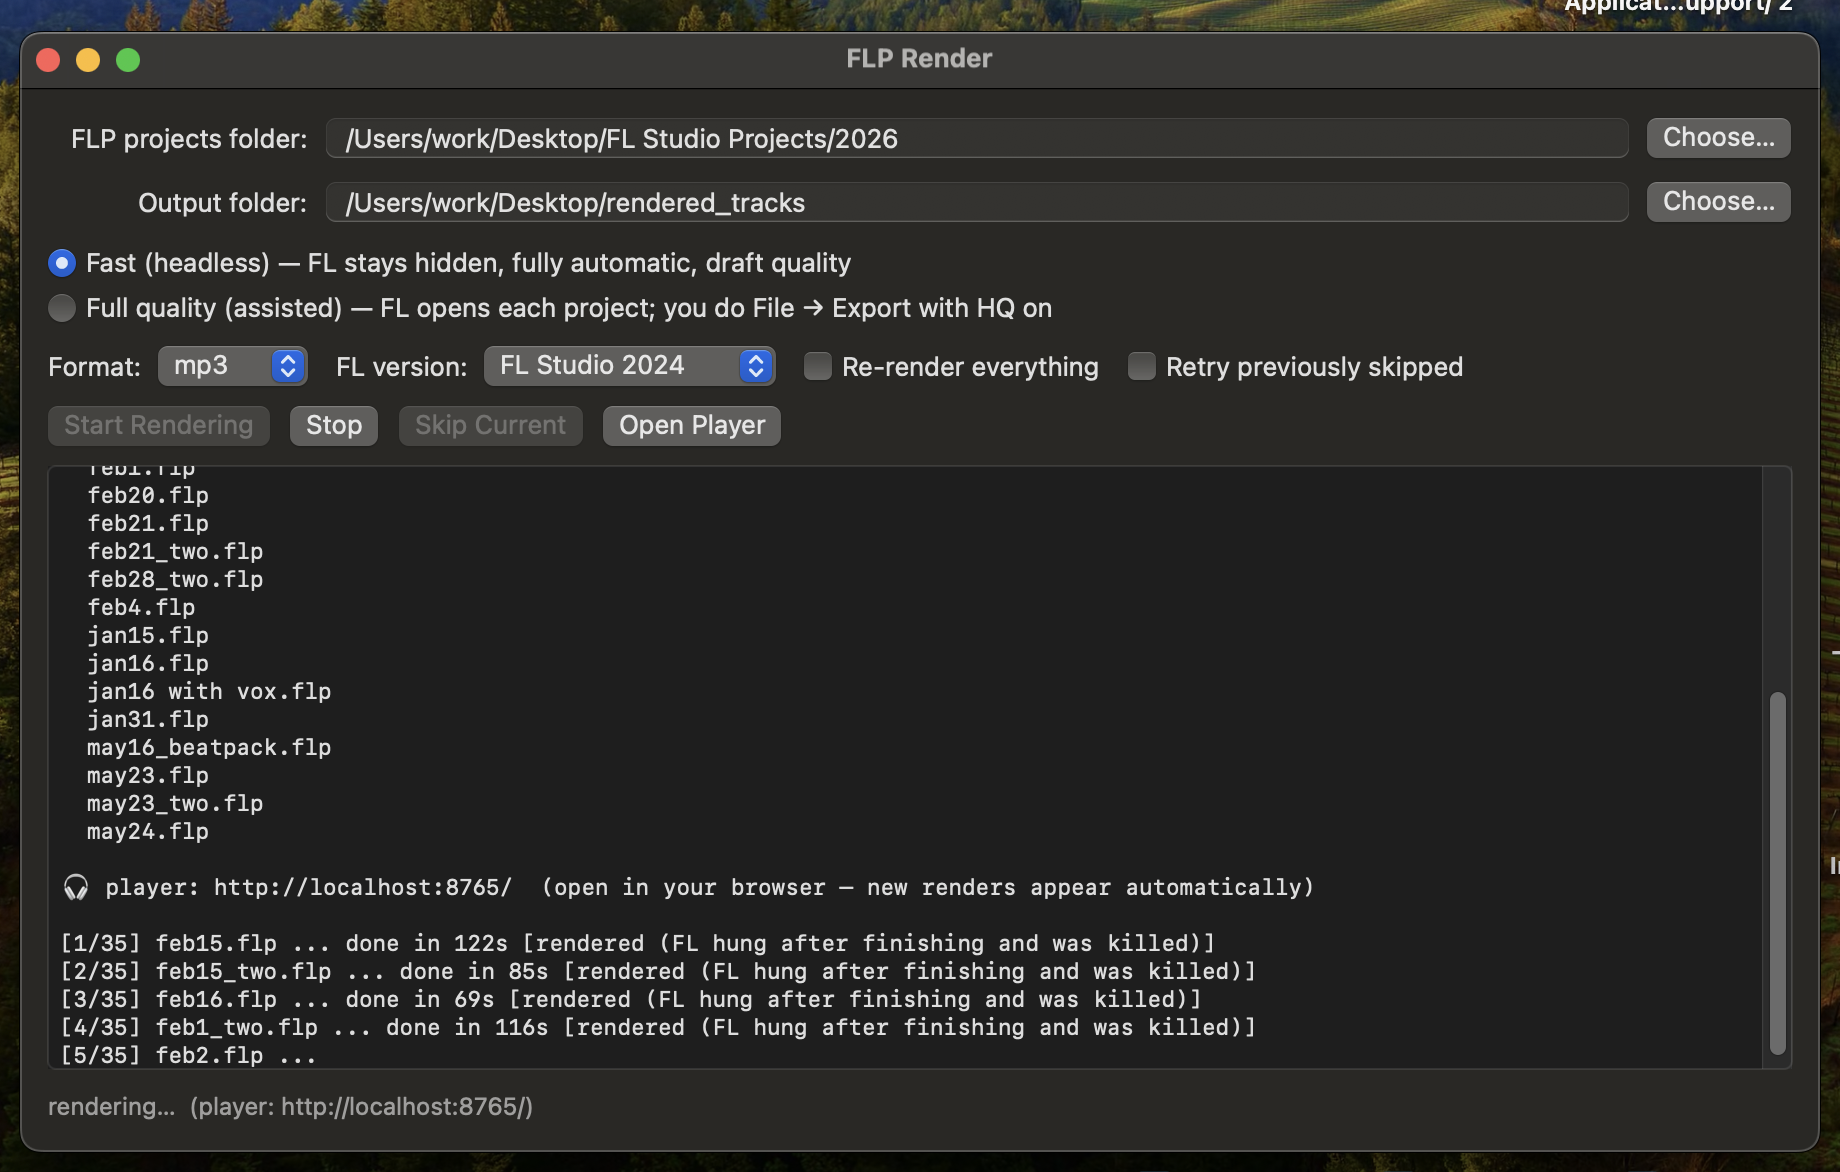1840x1172 pixels.
Task: Open the FL version dropdown
Action: click(630, 366)
